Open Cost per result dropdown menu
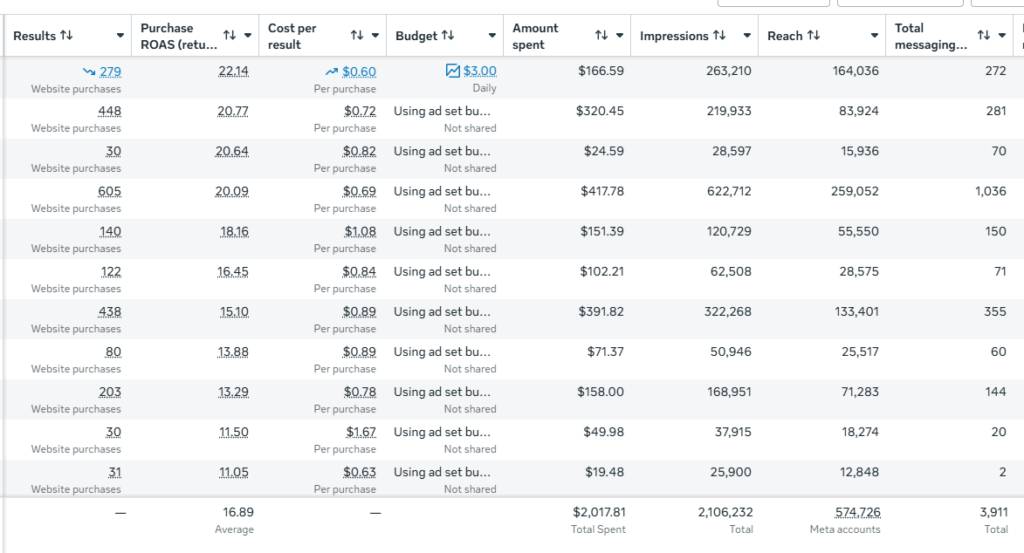This screenshot has width=1024, height=553. (x=376, y=35)
